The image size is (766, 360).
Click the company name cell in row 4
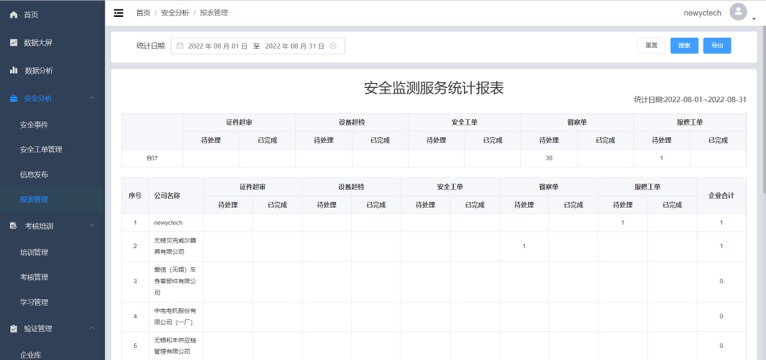pos(176,317)
